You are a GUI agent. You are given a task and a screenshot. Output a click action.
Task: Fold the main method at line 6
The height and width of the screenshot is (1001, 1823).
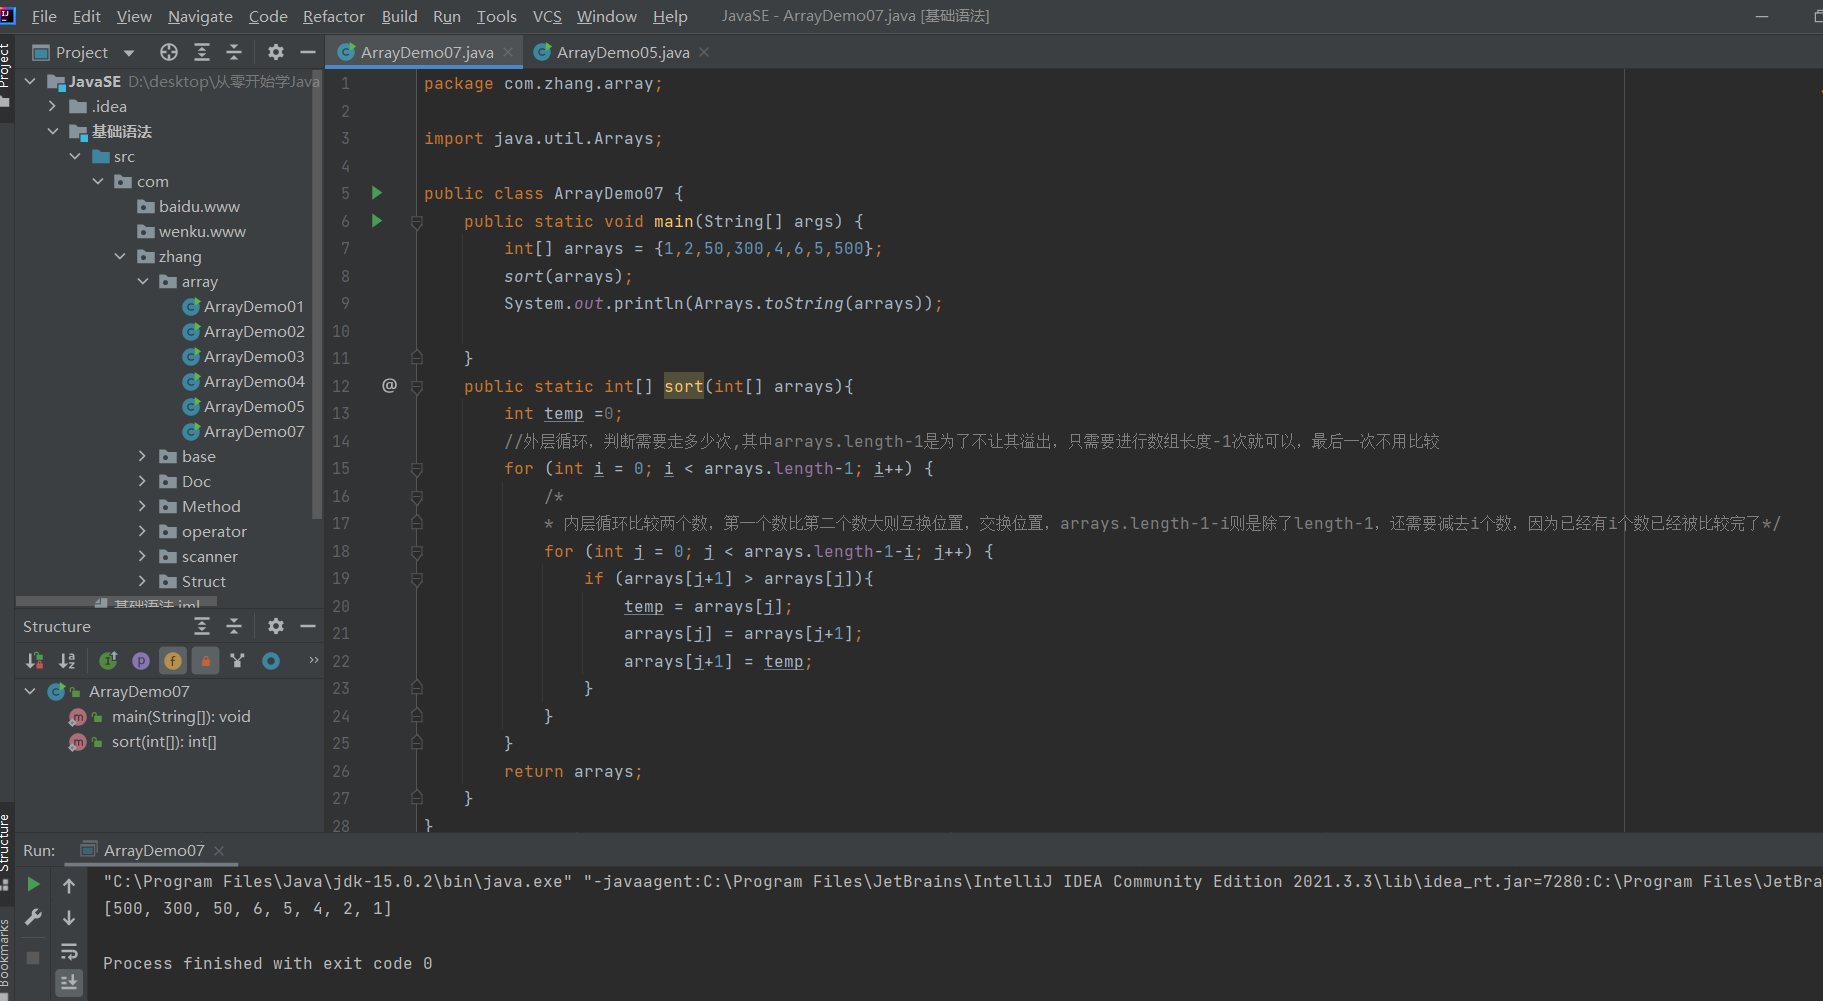(x=417, y=222)
